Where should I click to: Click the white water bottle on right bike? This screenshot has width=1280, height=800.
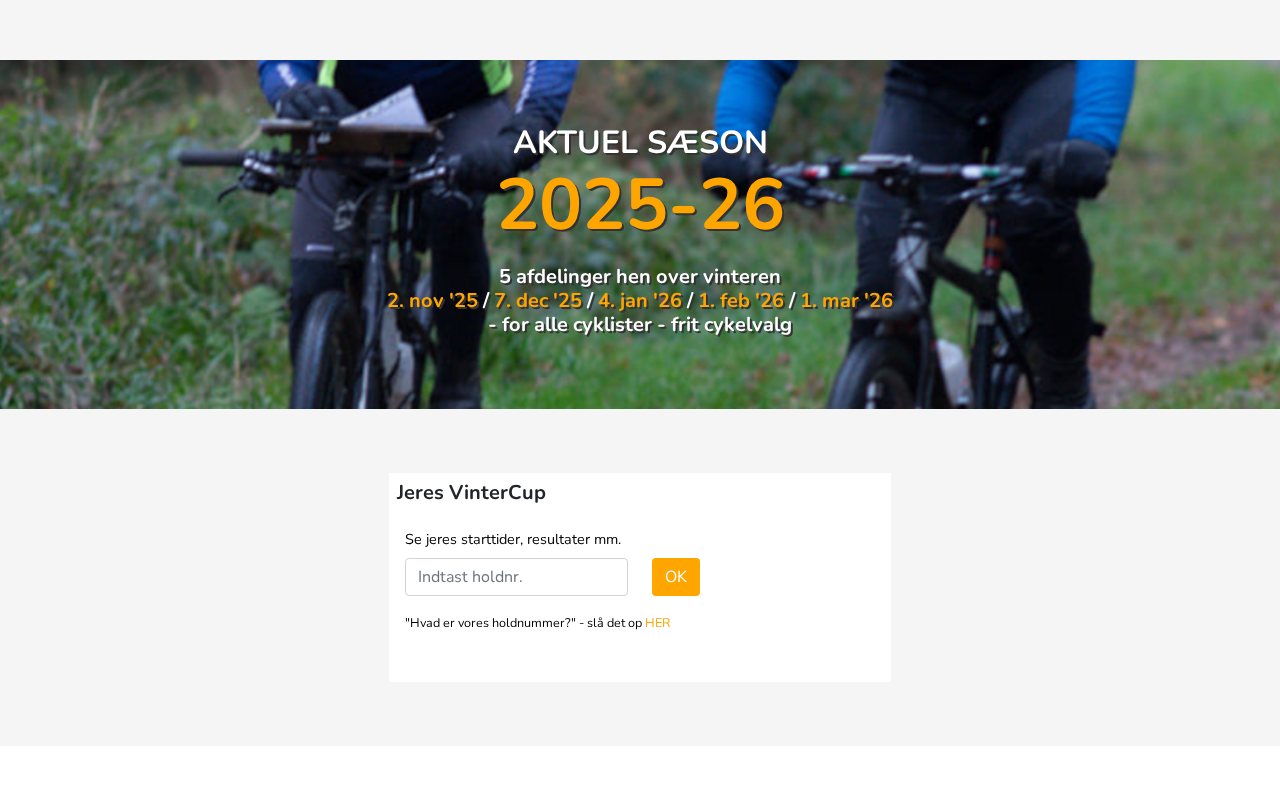[x=953, y=372]
